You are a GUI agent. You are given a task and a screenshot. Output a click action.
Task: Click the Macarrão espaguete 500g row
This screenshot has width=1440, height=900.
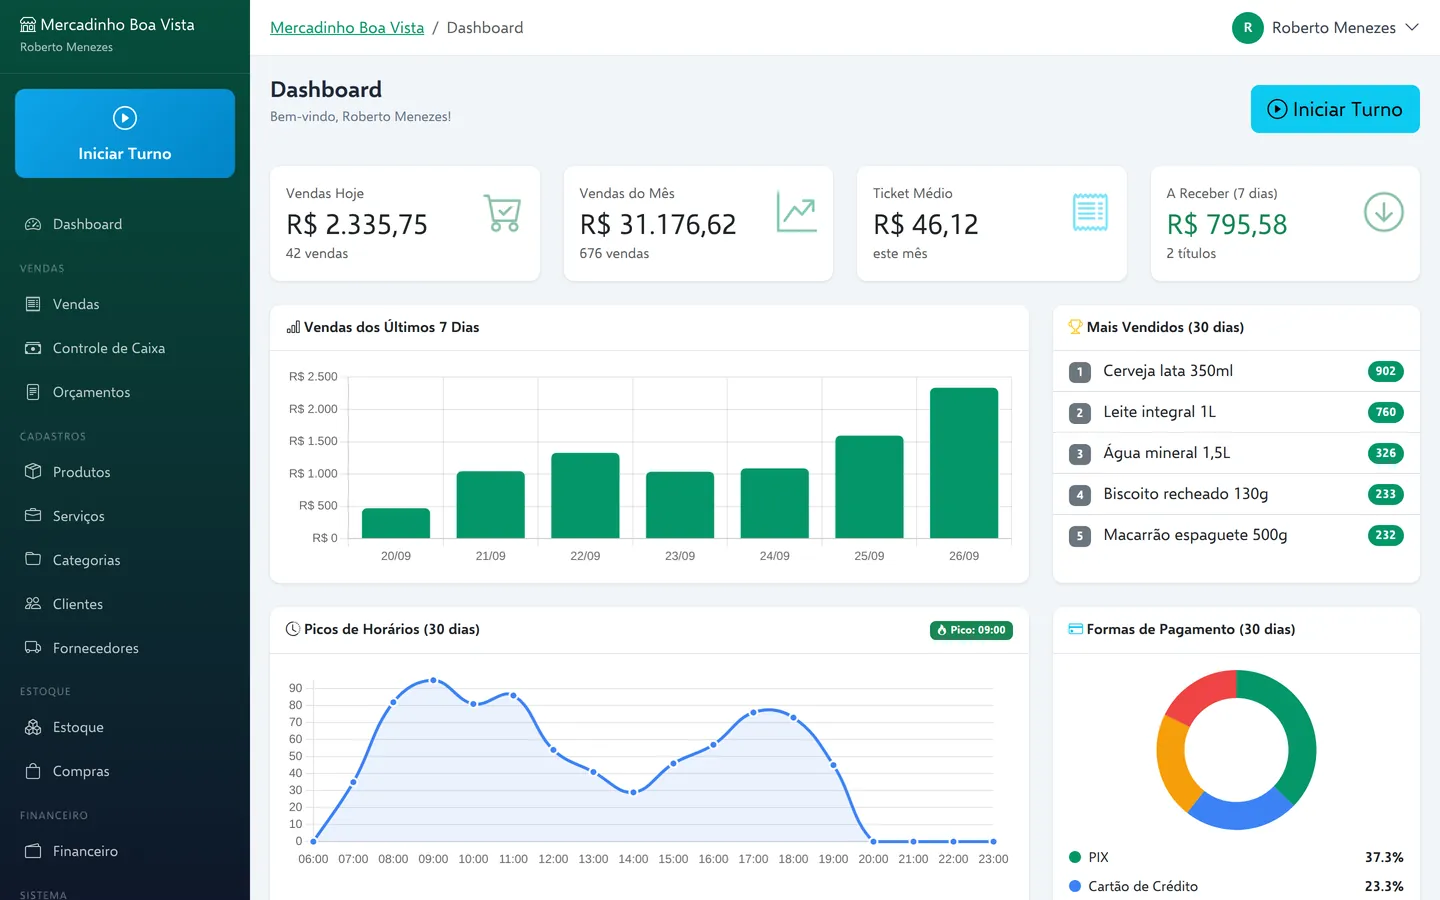point(1236,535)
